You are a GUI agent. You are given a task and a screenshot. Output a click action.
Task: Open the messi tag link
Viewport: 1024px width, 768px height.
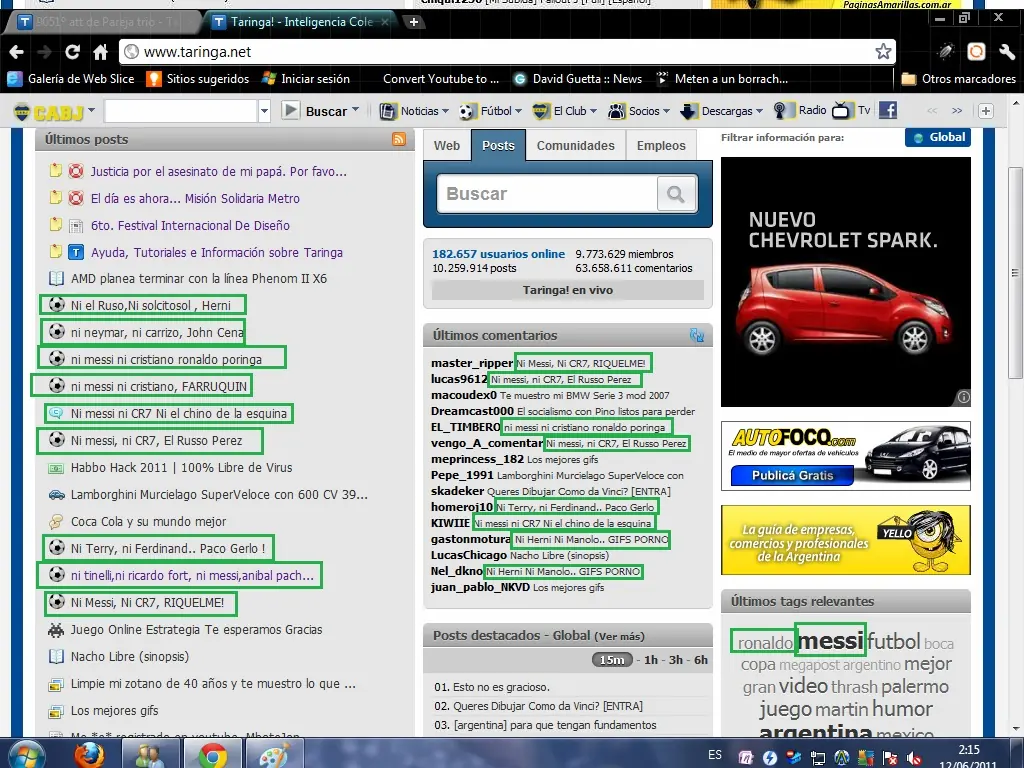[x=830, y=641]
